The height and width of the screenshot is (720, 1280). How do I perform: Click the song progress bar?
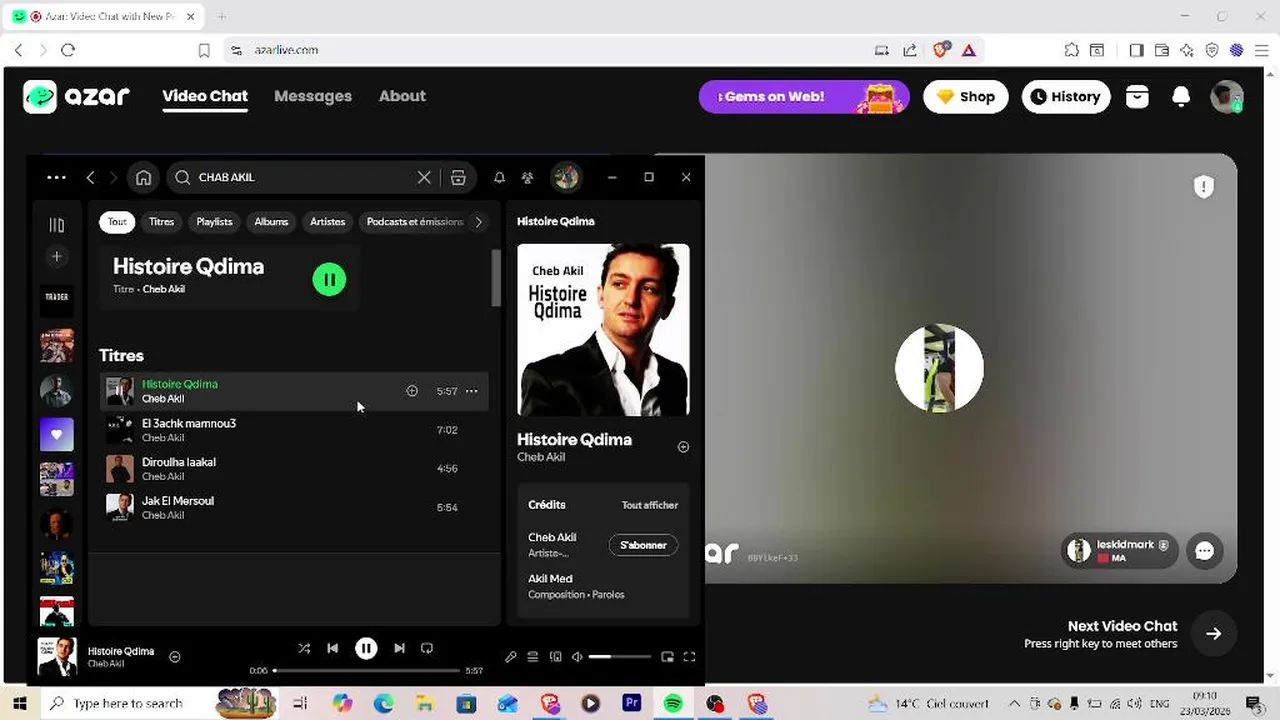366,670
